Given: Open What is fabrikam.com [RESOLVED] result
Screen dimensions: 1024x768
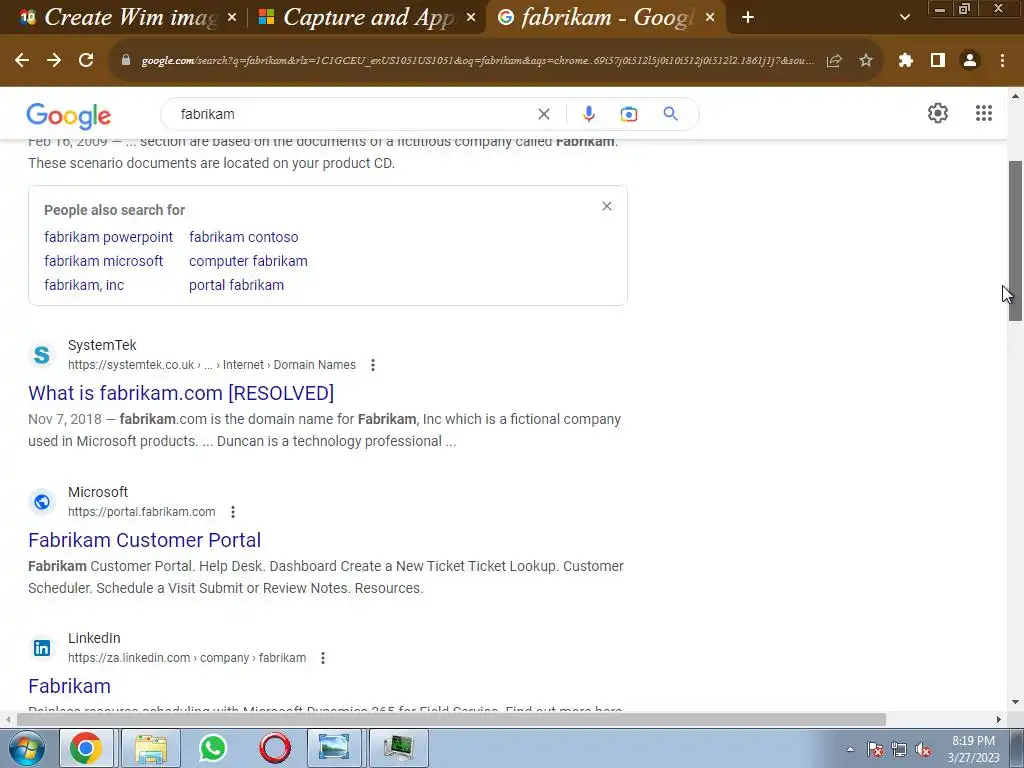Looking at the screenshot, I should pos(181,393).
